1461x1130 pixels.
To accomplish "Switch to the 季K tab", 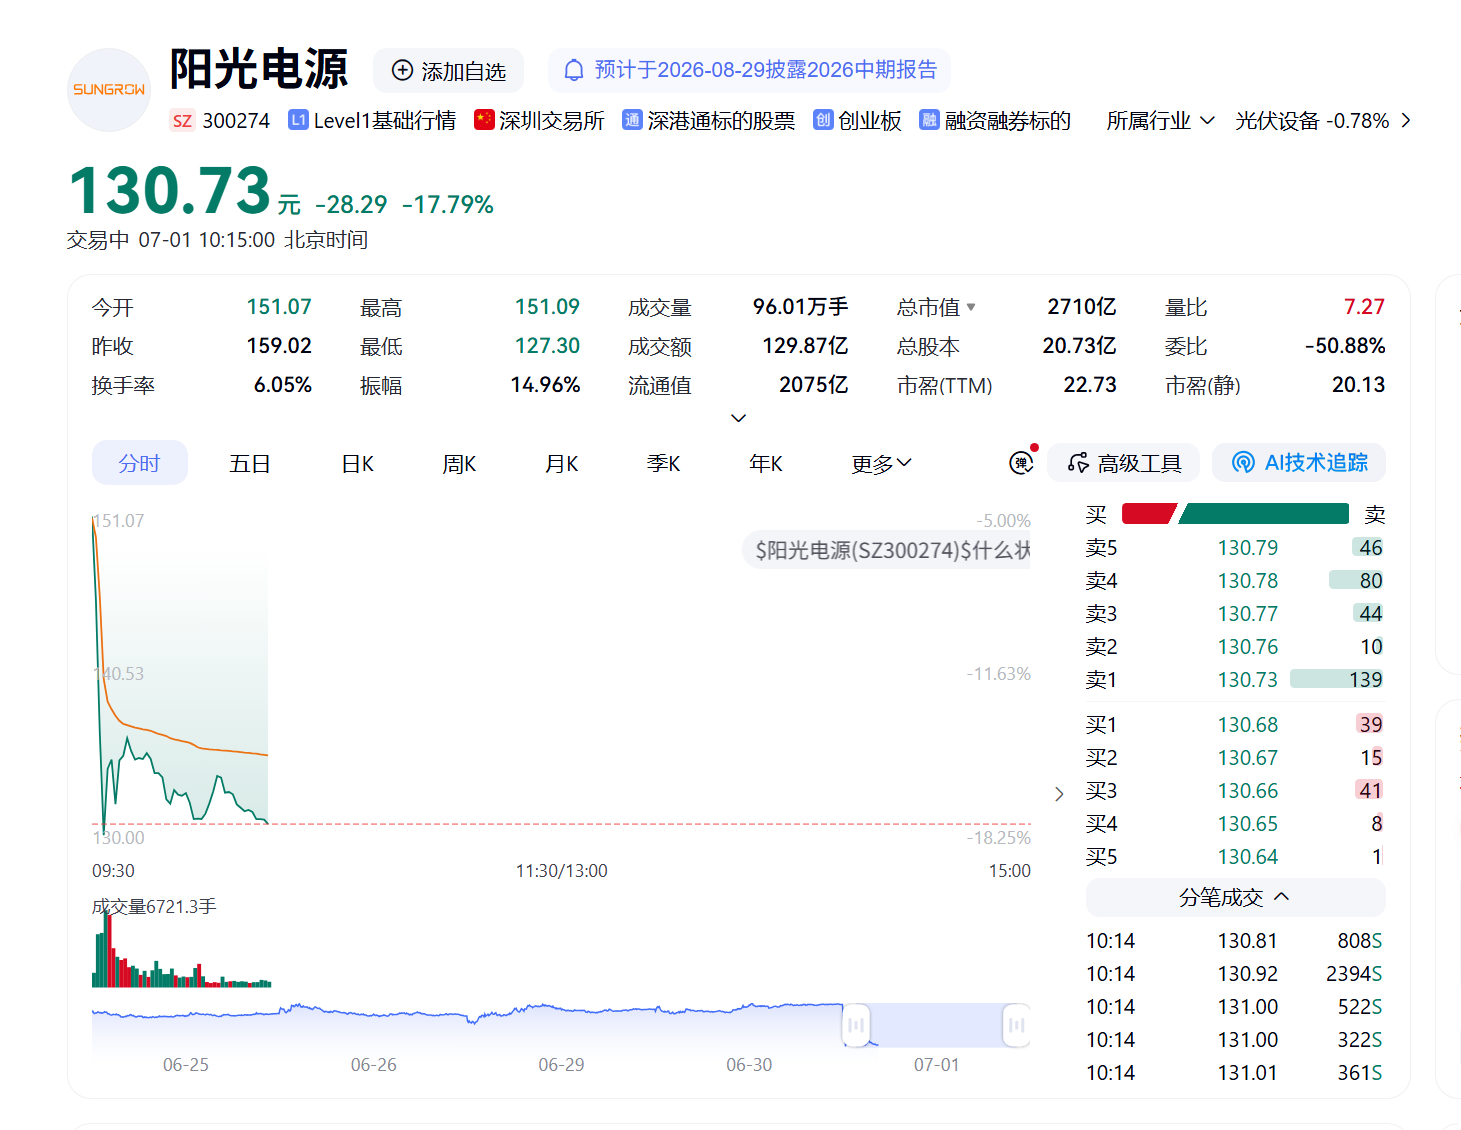I will [663, 464].
